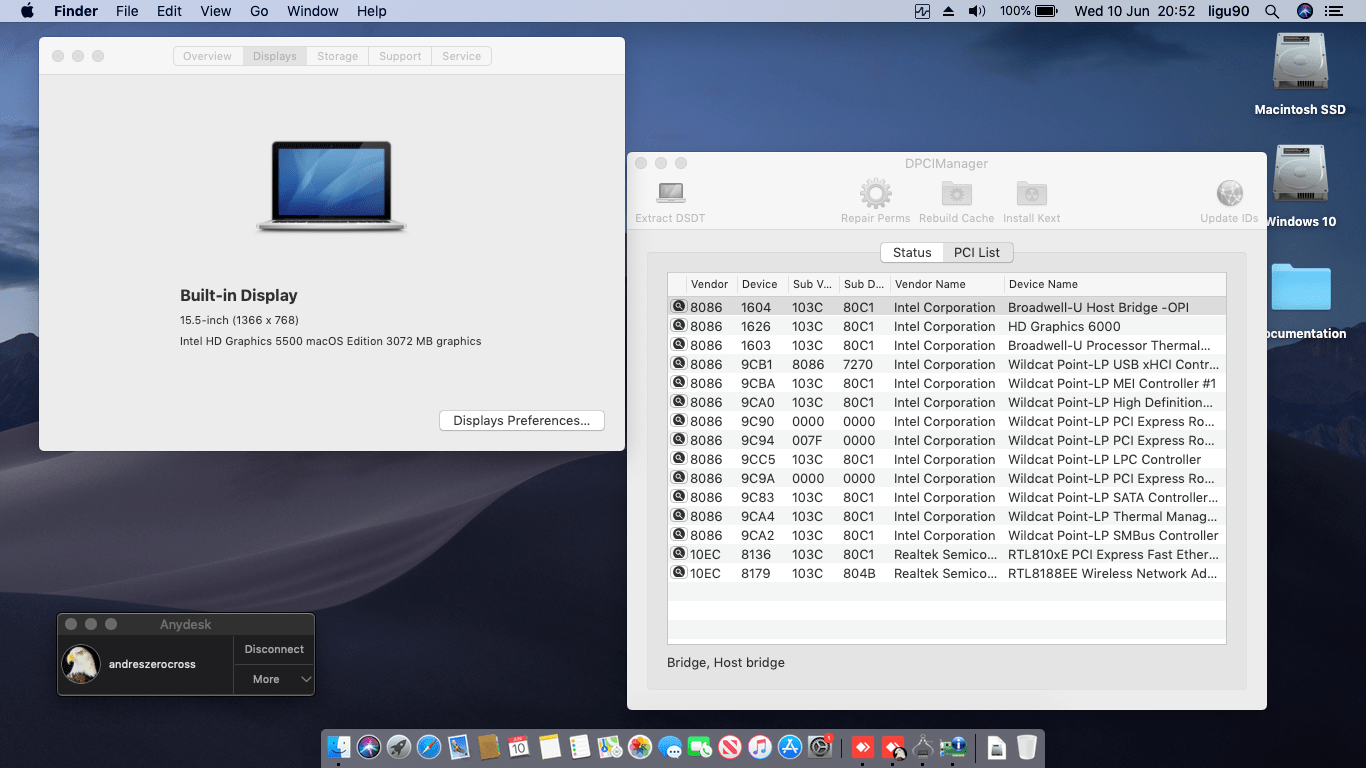Open the Support tab
Screen dimensions: 1366x768
point(400,56)
